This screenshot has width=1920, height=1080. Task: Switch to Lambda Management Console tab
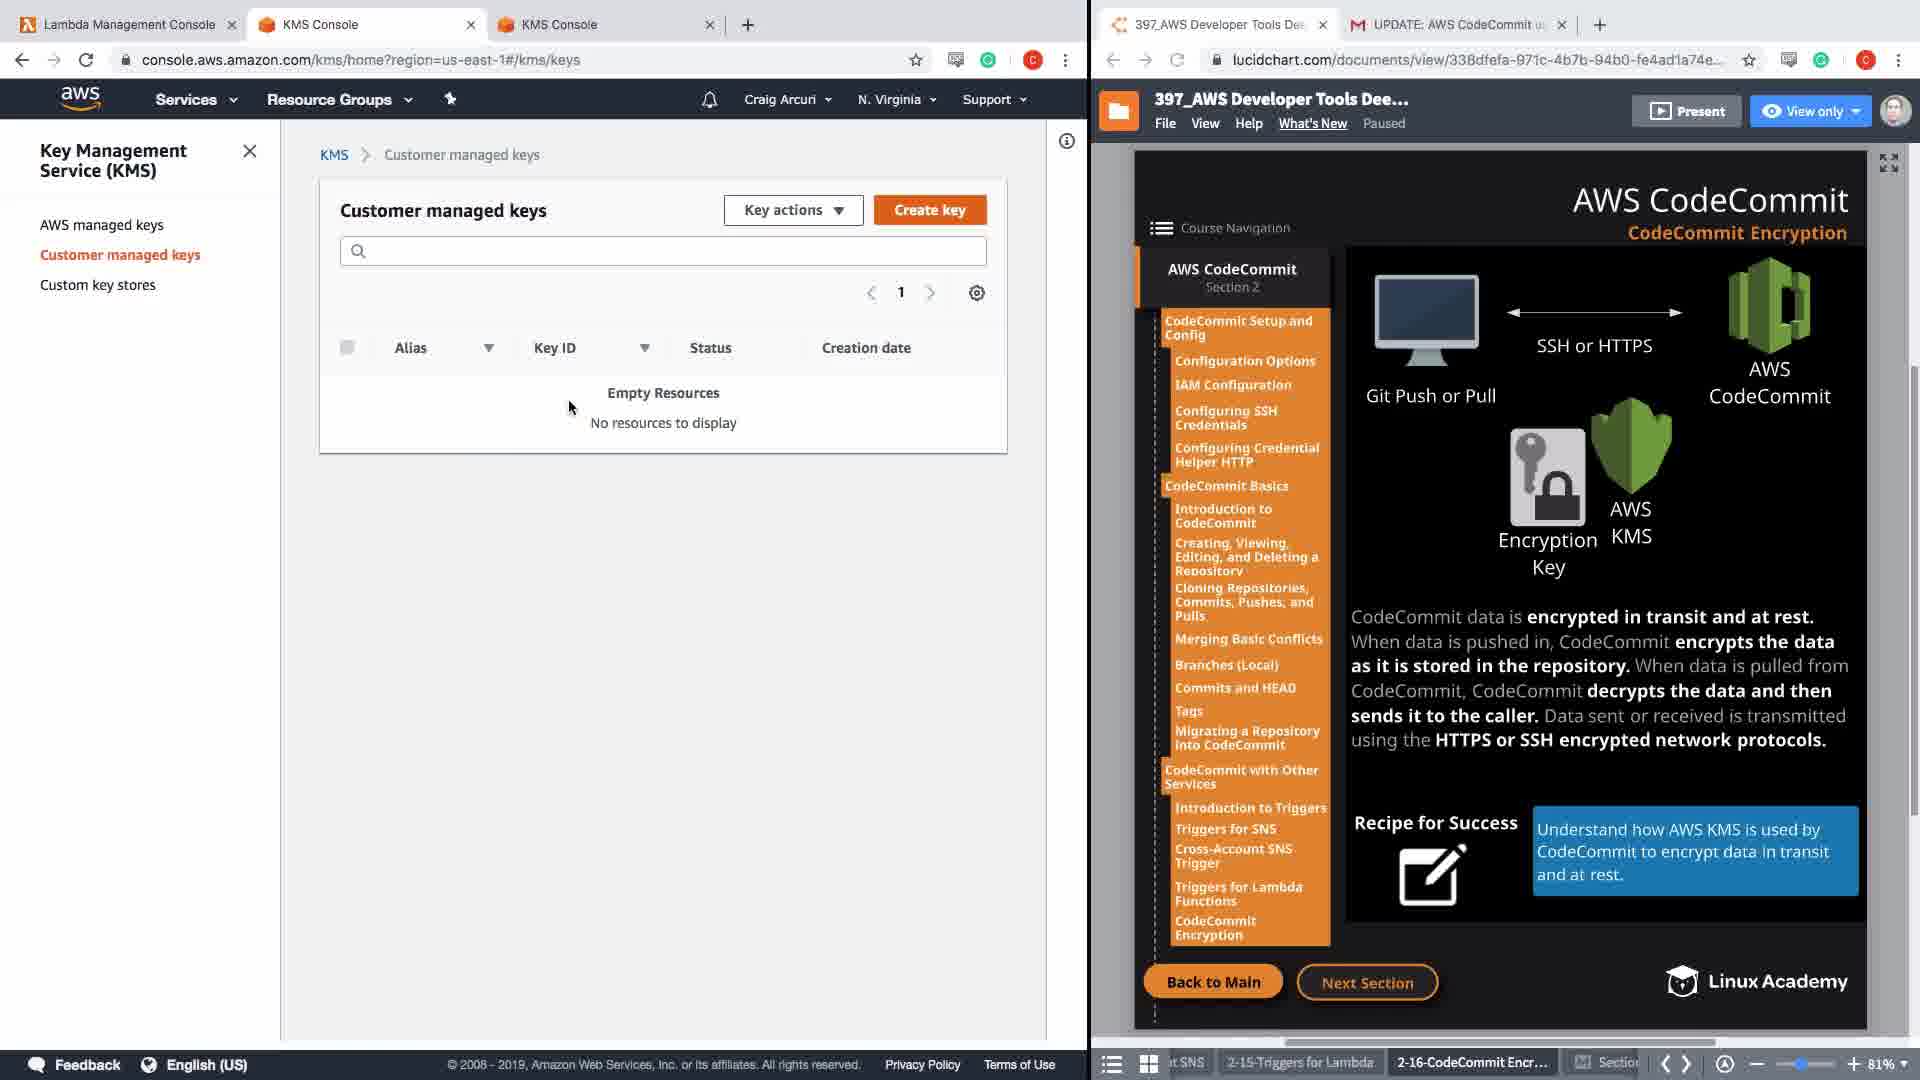(128, 25)
